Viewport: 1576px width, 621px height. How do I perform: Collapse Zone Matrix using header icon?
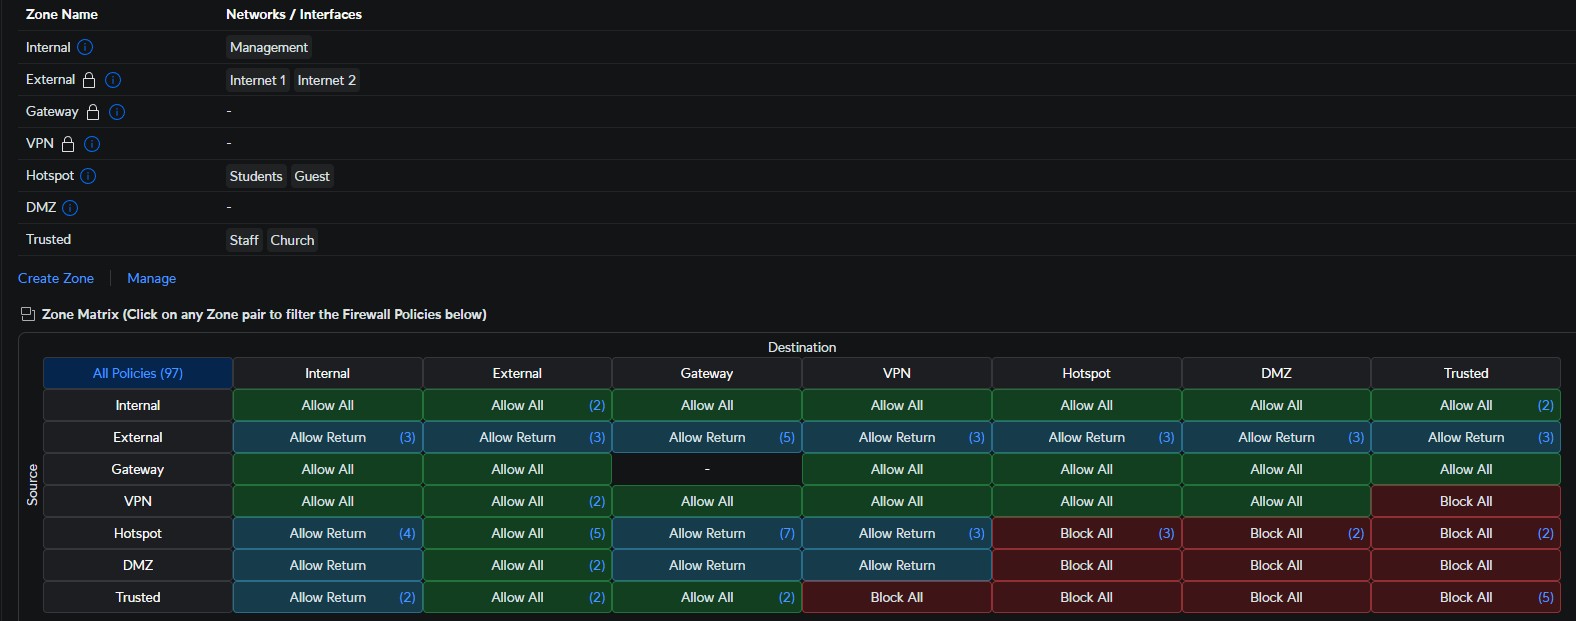(28, 314)
